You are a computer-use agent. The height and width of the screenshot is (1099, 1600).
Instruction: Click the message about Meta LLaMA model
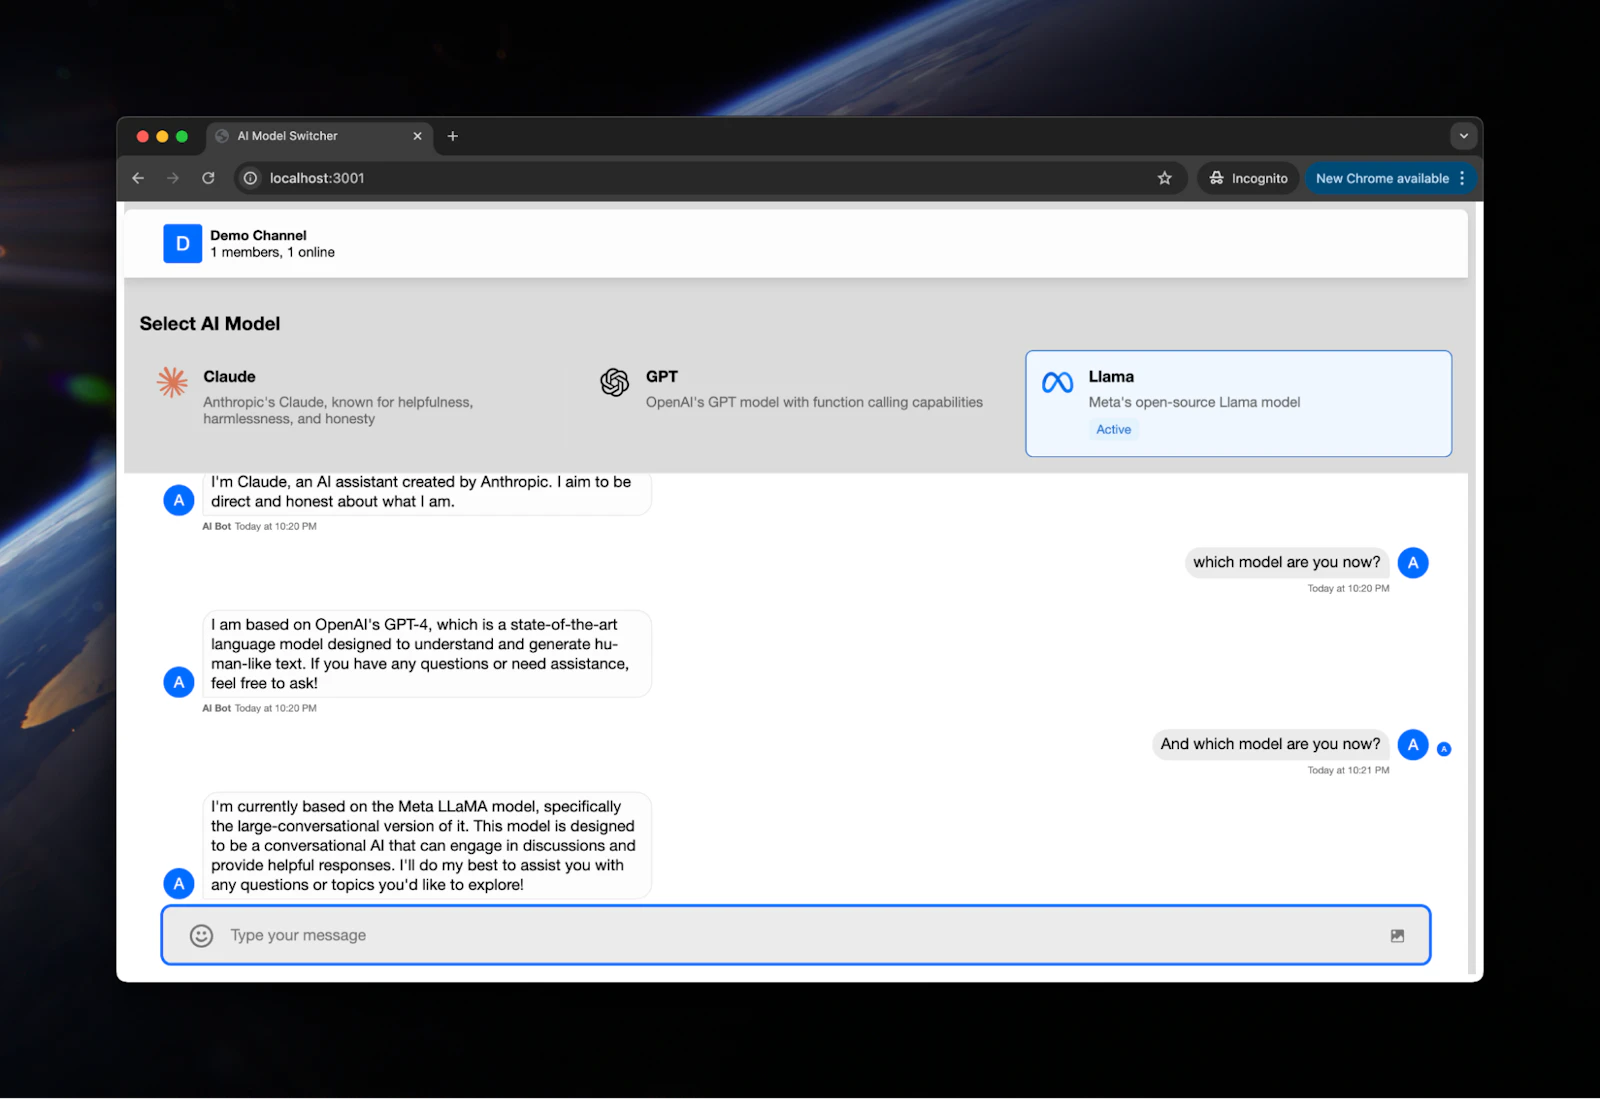(x=427, y=846)
